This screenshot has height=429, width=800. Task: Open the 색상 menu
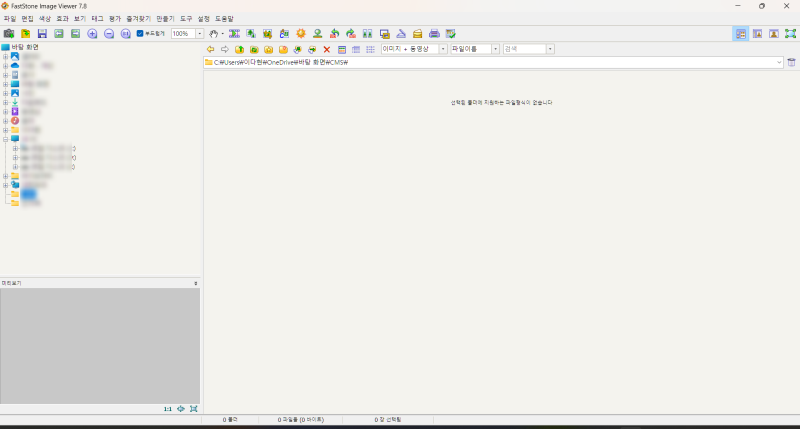[x=45, y=19]
